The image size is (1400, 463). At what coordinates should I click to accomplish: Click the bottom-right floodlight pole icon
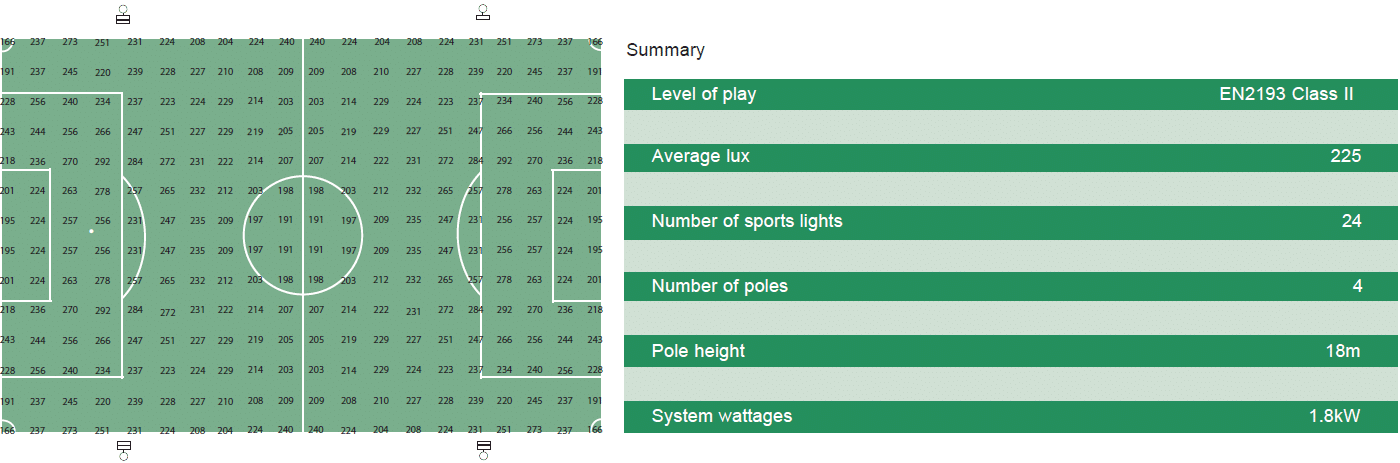coord(484,449)
